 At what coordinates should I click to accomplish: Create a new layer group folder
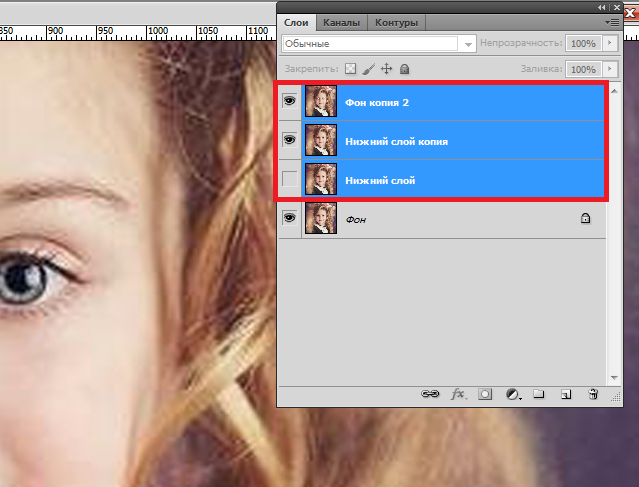coord(539,394)
